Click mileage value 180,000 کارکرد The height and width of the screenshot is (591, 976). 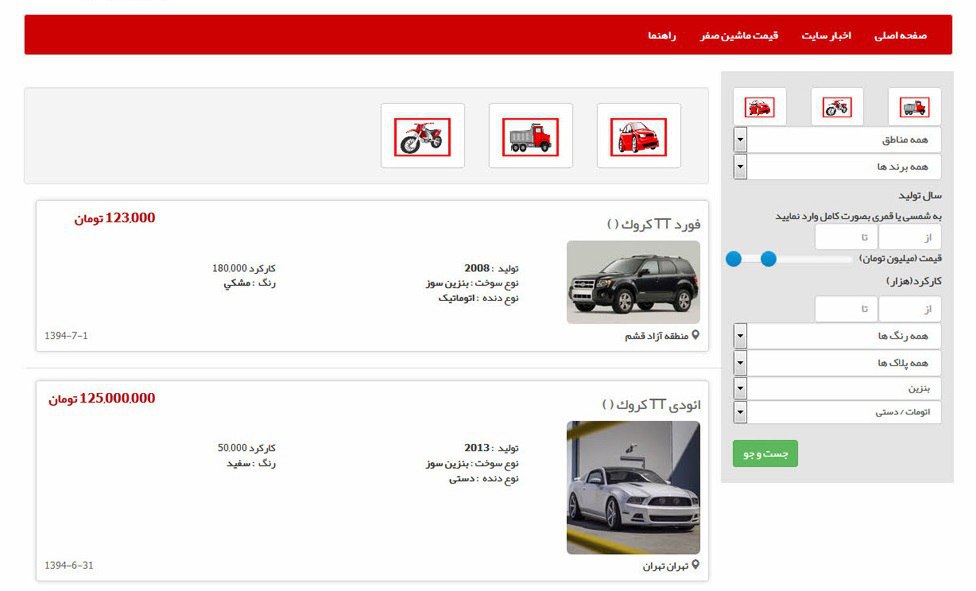point(243,268)
